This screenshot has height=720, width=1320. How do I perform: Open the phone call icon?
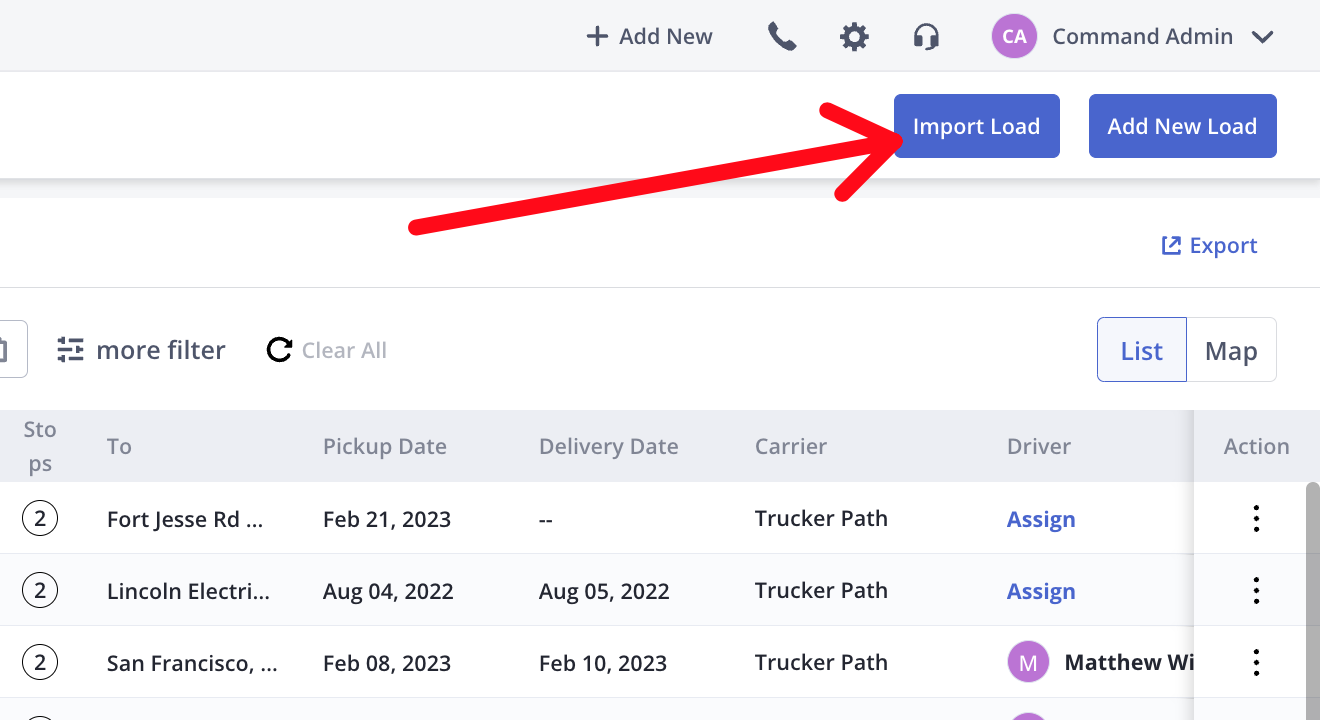point(782,37)
